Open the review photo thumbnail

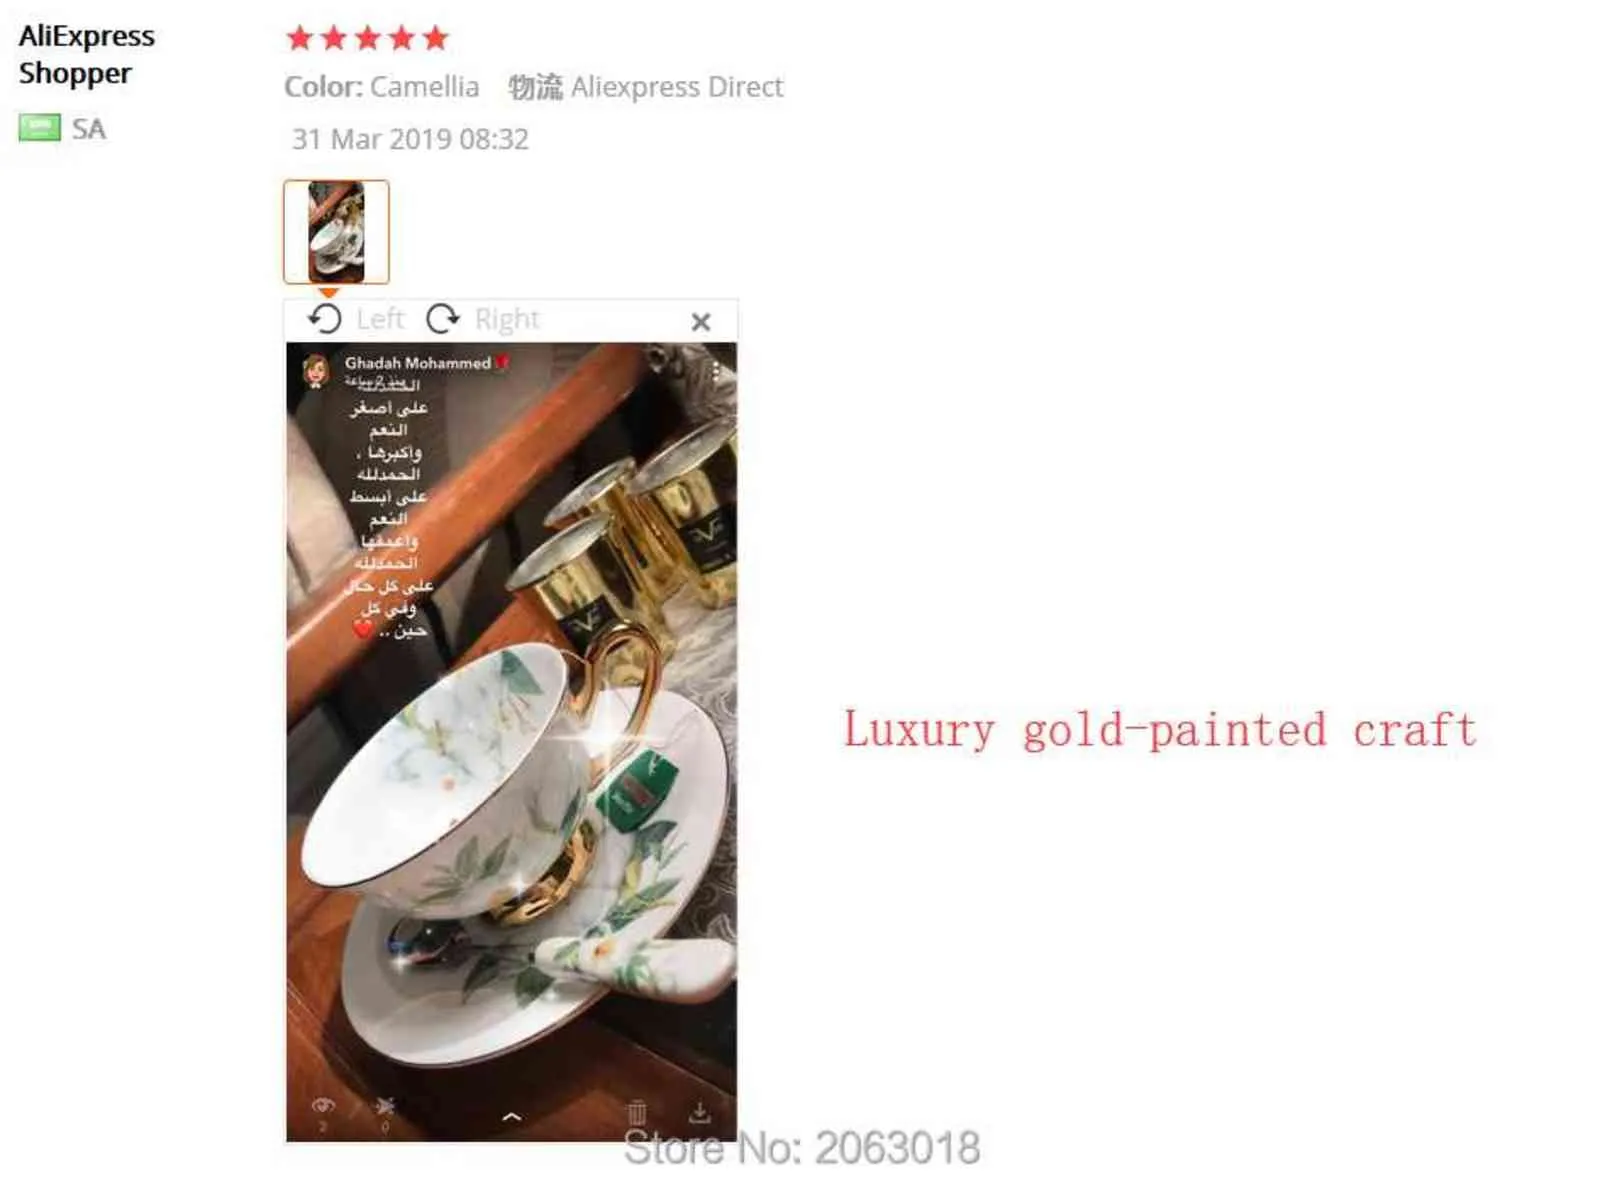coord(336,232)
